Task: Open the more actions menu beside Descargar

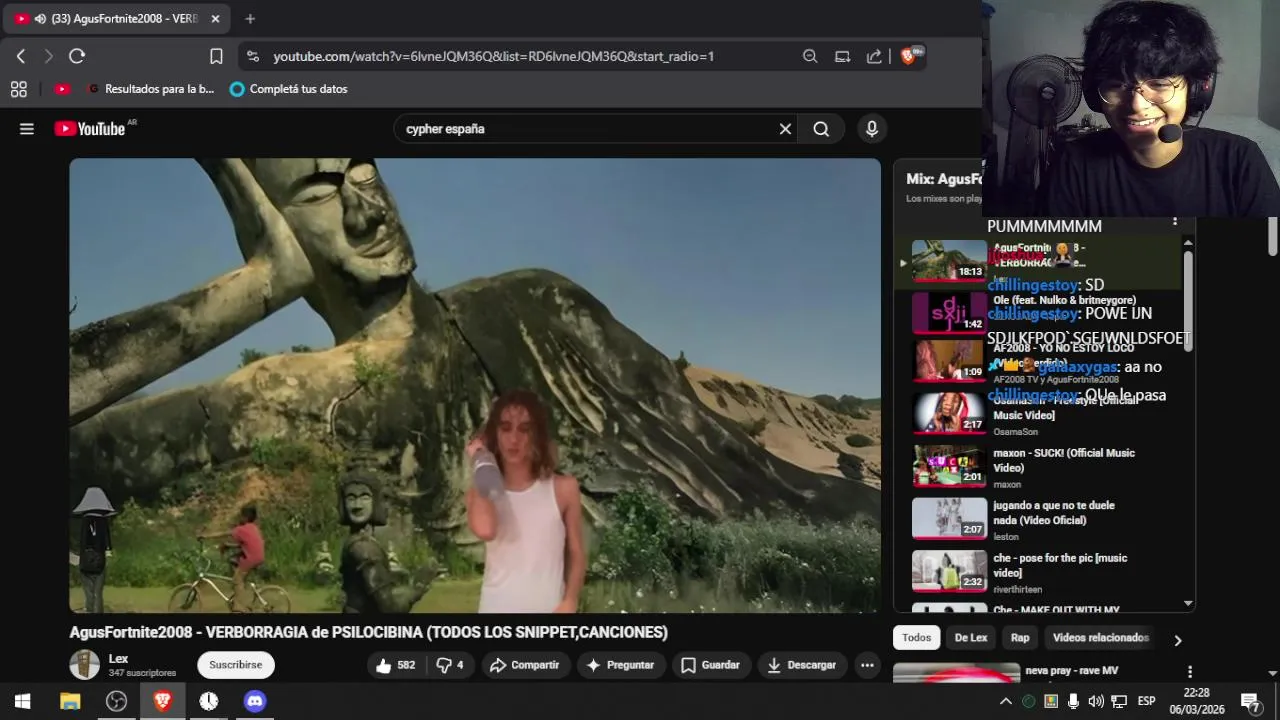Action: coord(867,665)
